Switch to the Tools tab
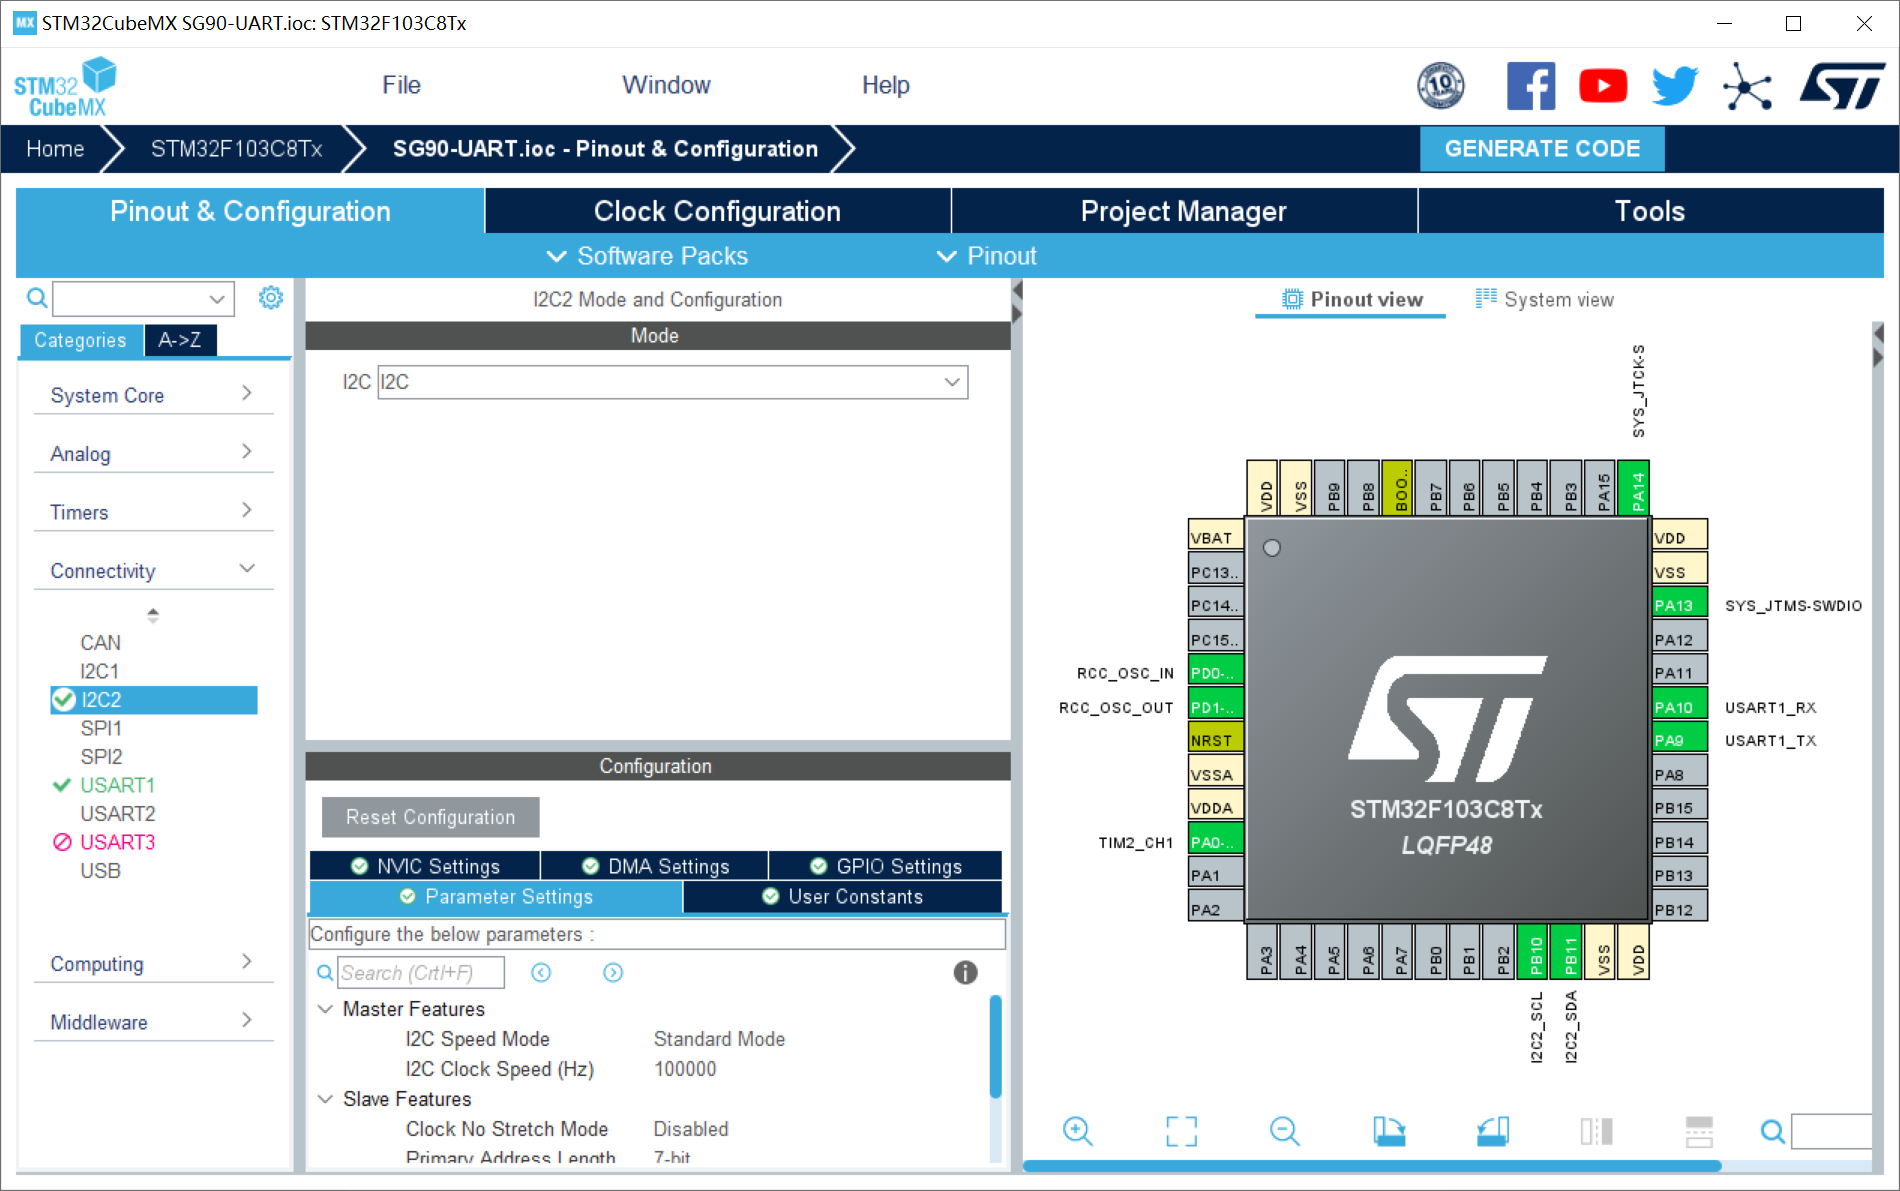Screen dimensions: 1900x1191 coord(1650,211)
